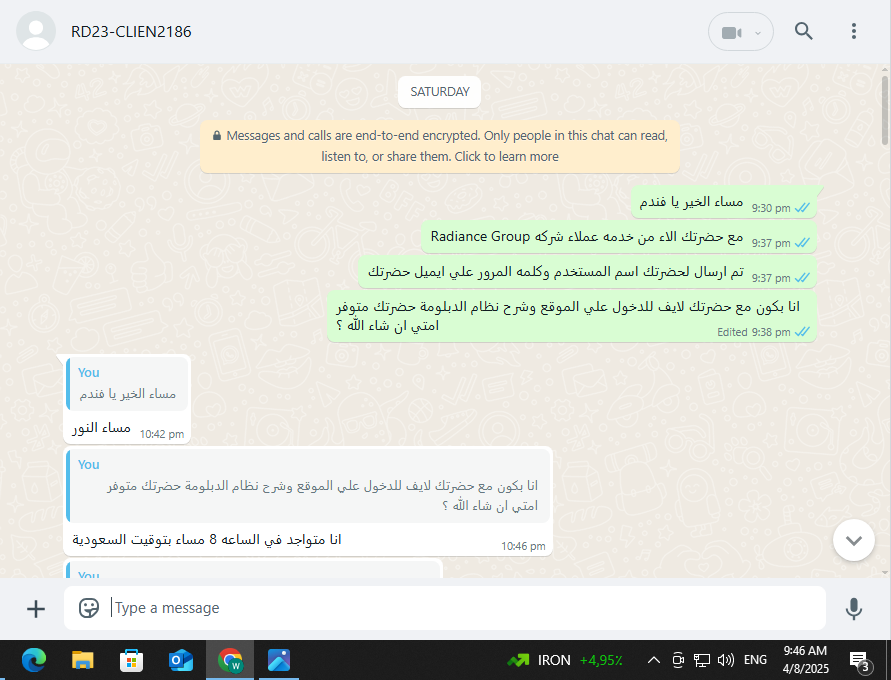Viewport: 891px width, 680px height.
Task: Open Microsoft Edge from the taskbar
Action: pos(34,660)
